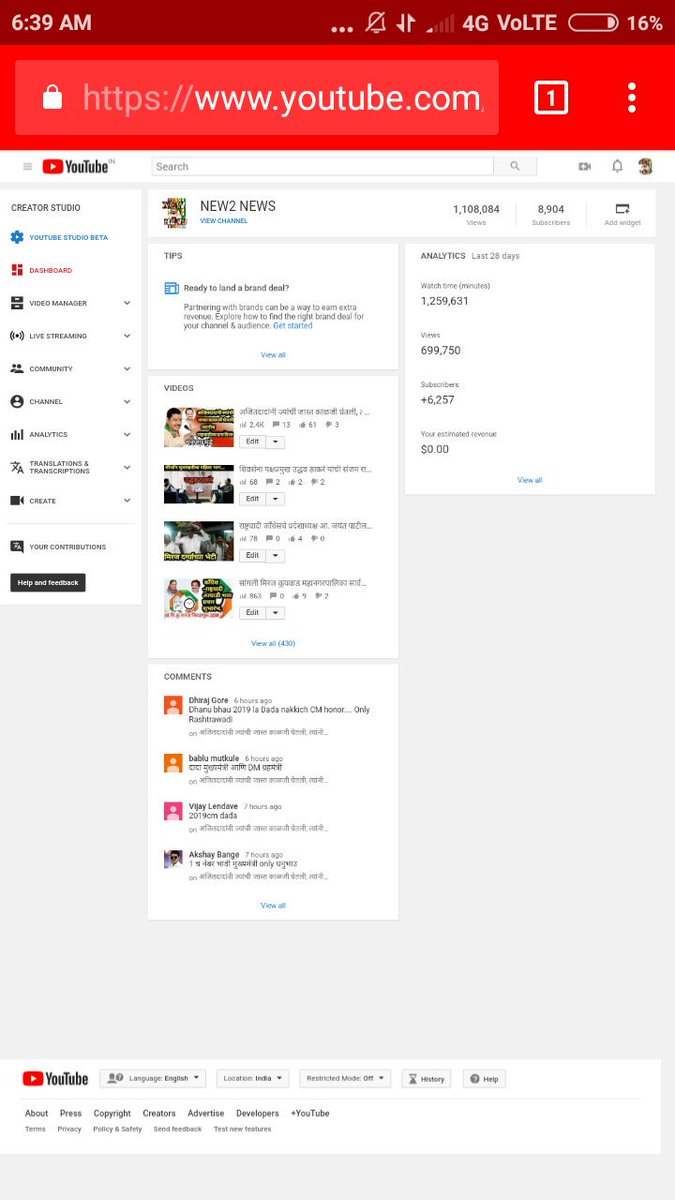This screenshot has width=675, height=1200.
Task: Click the Create camera icon in sidebar
Action: [x=17, y=500]
